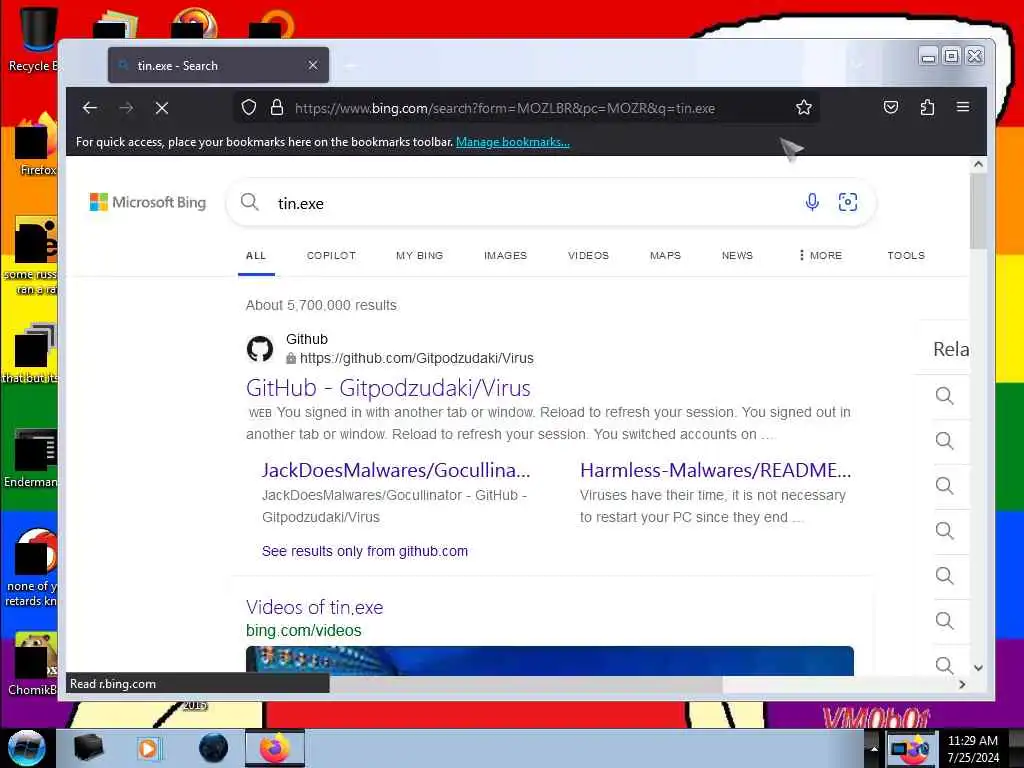This screenshot has width=1024, height=768.
Task: Switch to the VIDEOS tab
Action: pyautogui.click(x=588, y=255)
